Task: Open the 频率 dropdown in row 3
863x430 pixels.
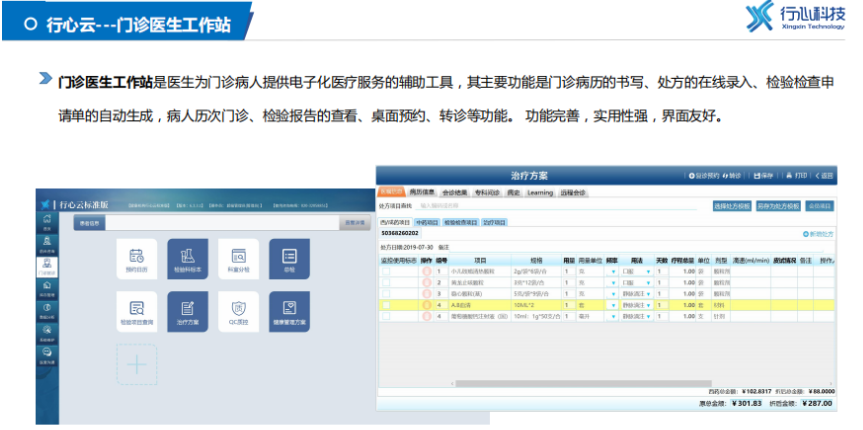Action: pos(613,294)
